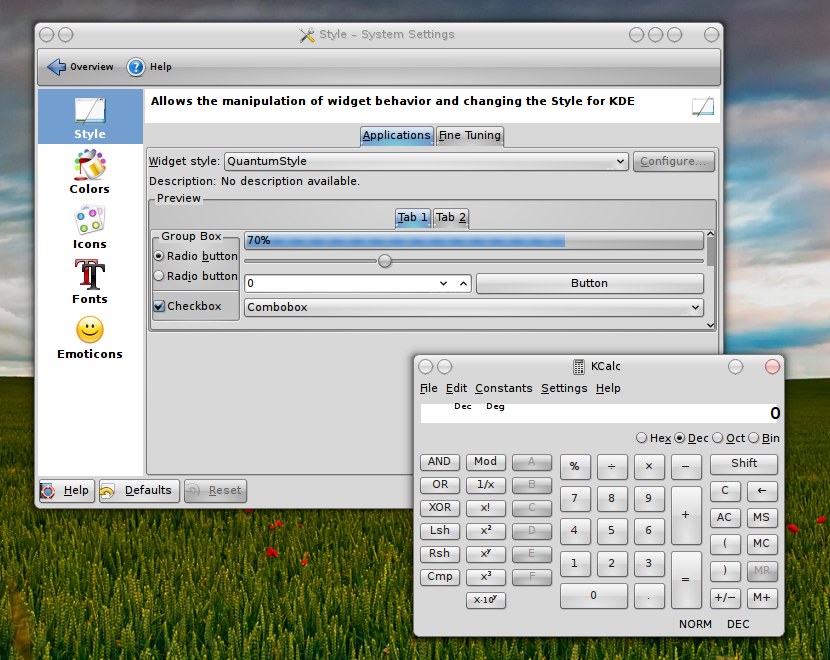Click the backspace arrow key in KCalc
Screen dimensions: 830x660
tap(762, 491)
